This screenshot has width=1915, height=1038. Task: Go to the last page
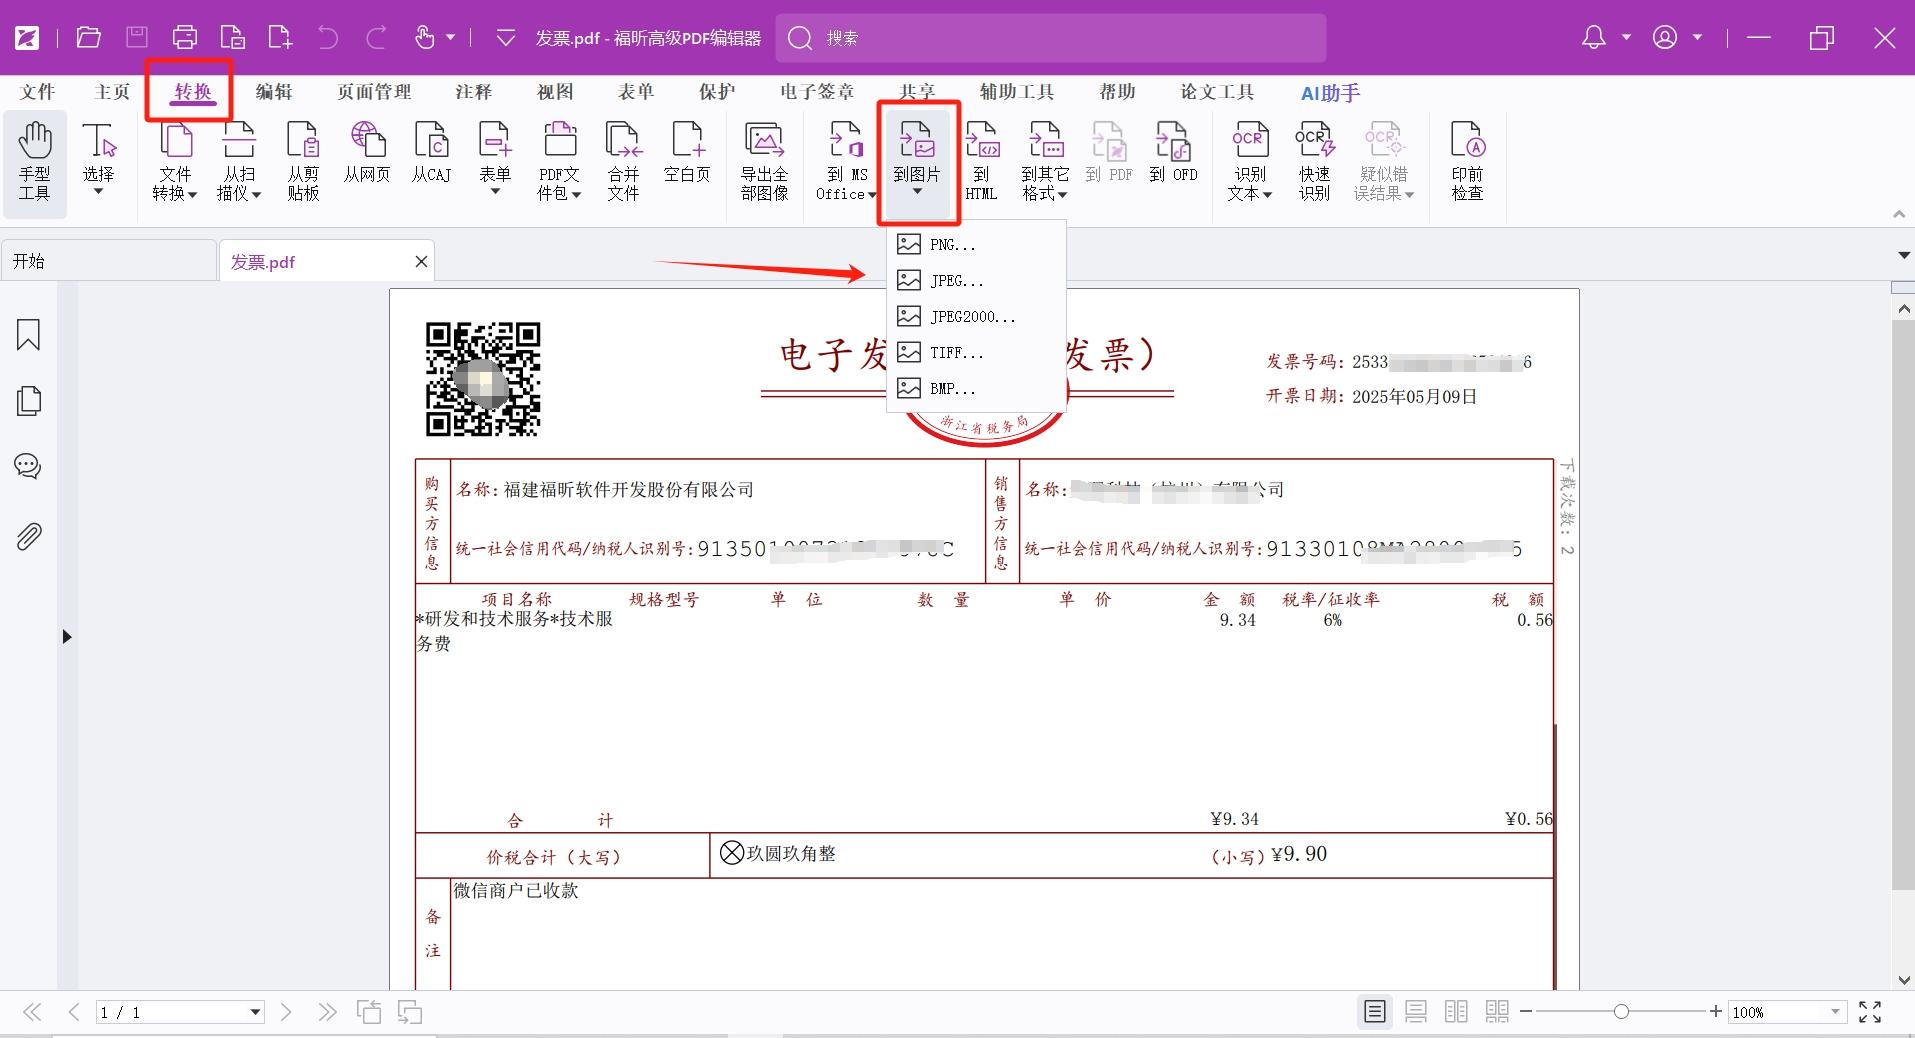[x=327, y=1012]
